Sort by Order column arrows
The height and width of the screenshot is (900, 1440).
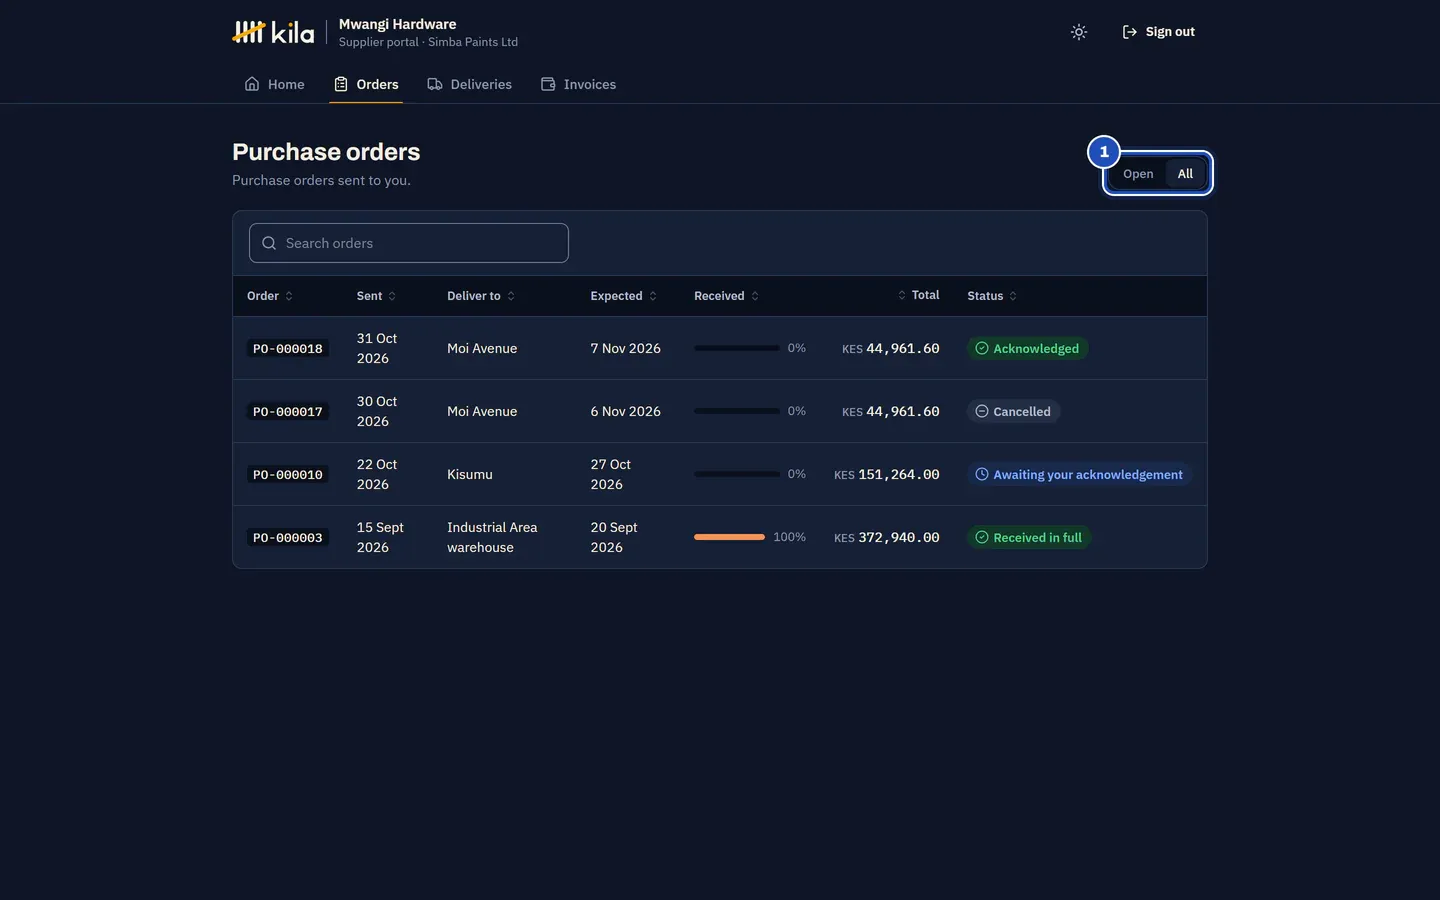click(289, 296)
